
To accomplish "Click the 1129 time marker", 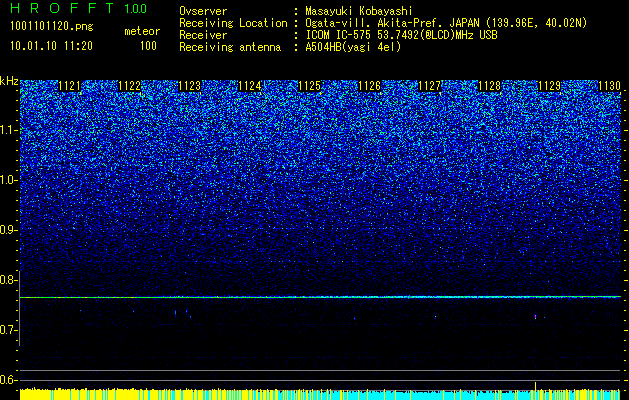I will coord(550,86).
